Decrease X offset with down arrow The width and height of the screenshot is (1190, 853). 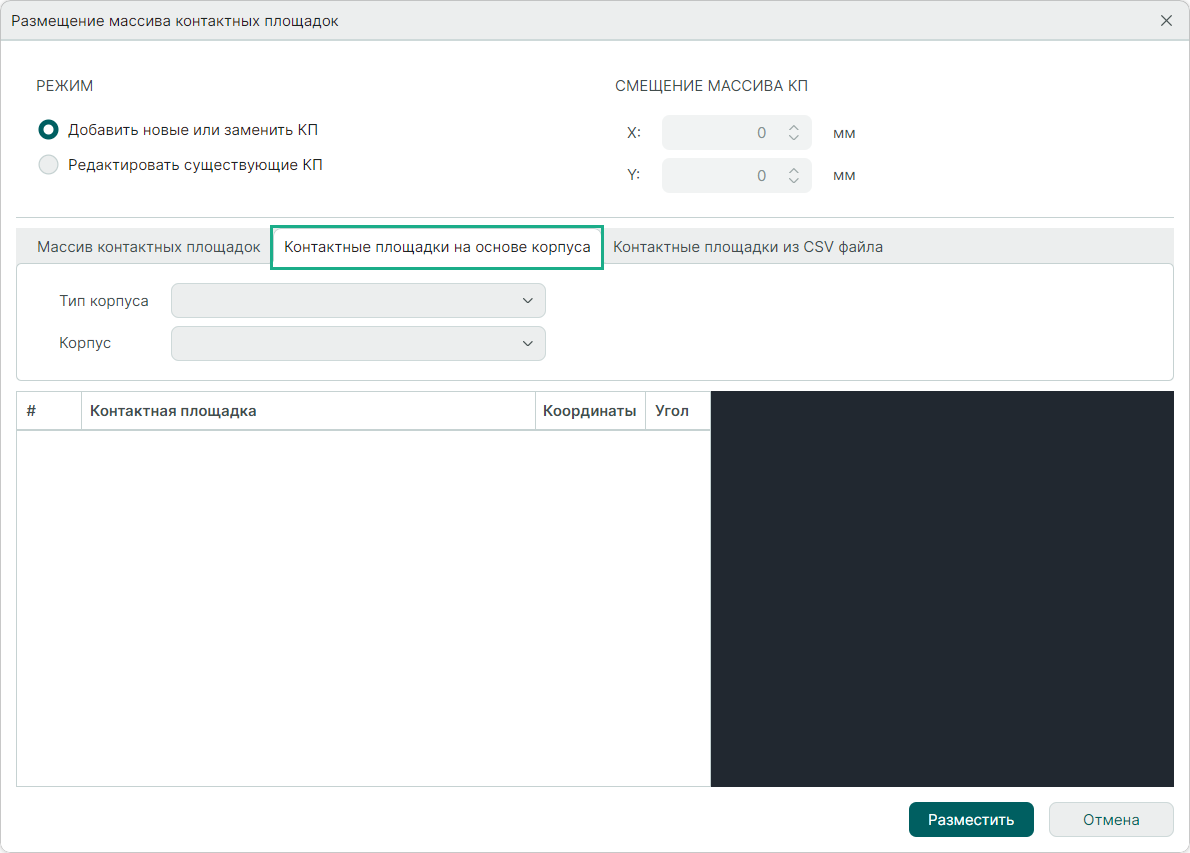click(x=794, y=139)
